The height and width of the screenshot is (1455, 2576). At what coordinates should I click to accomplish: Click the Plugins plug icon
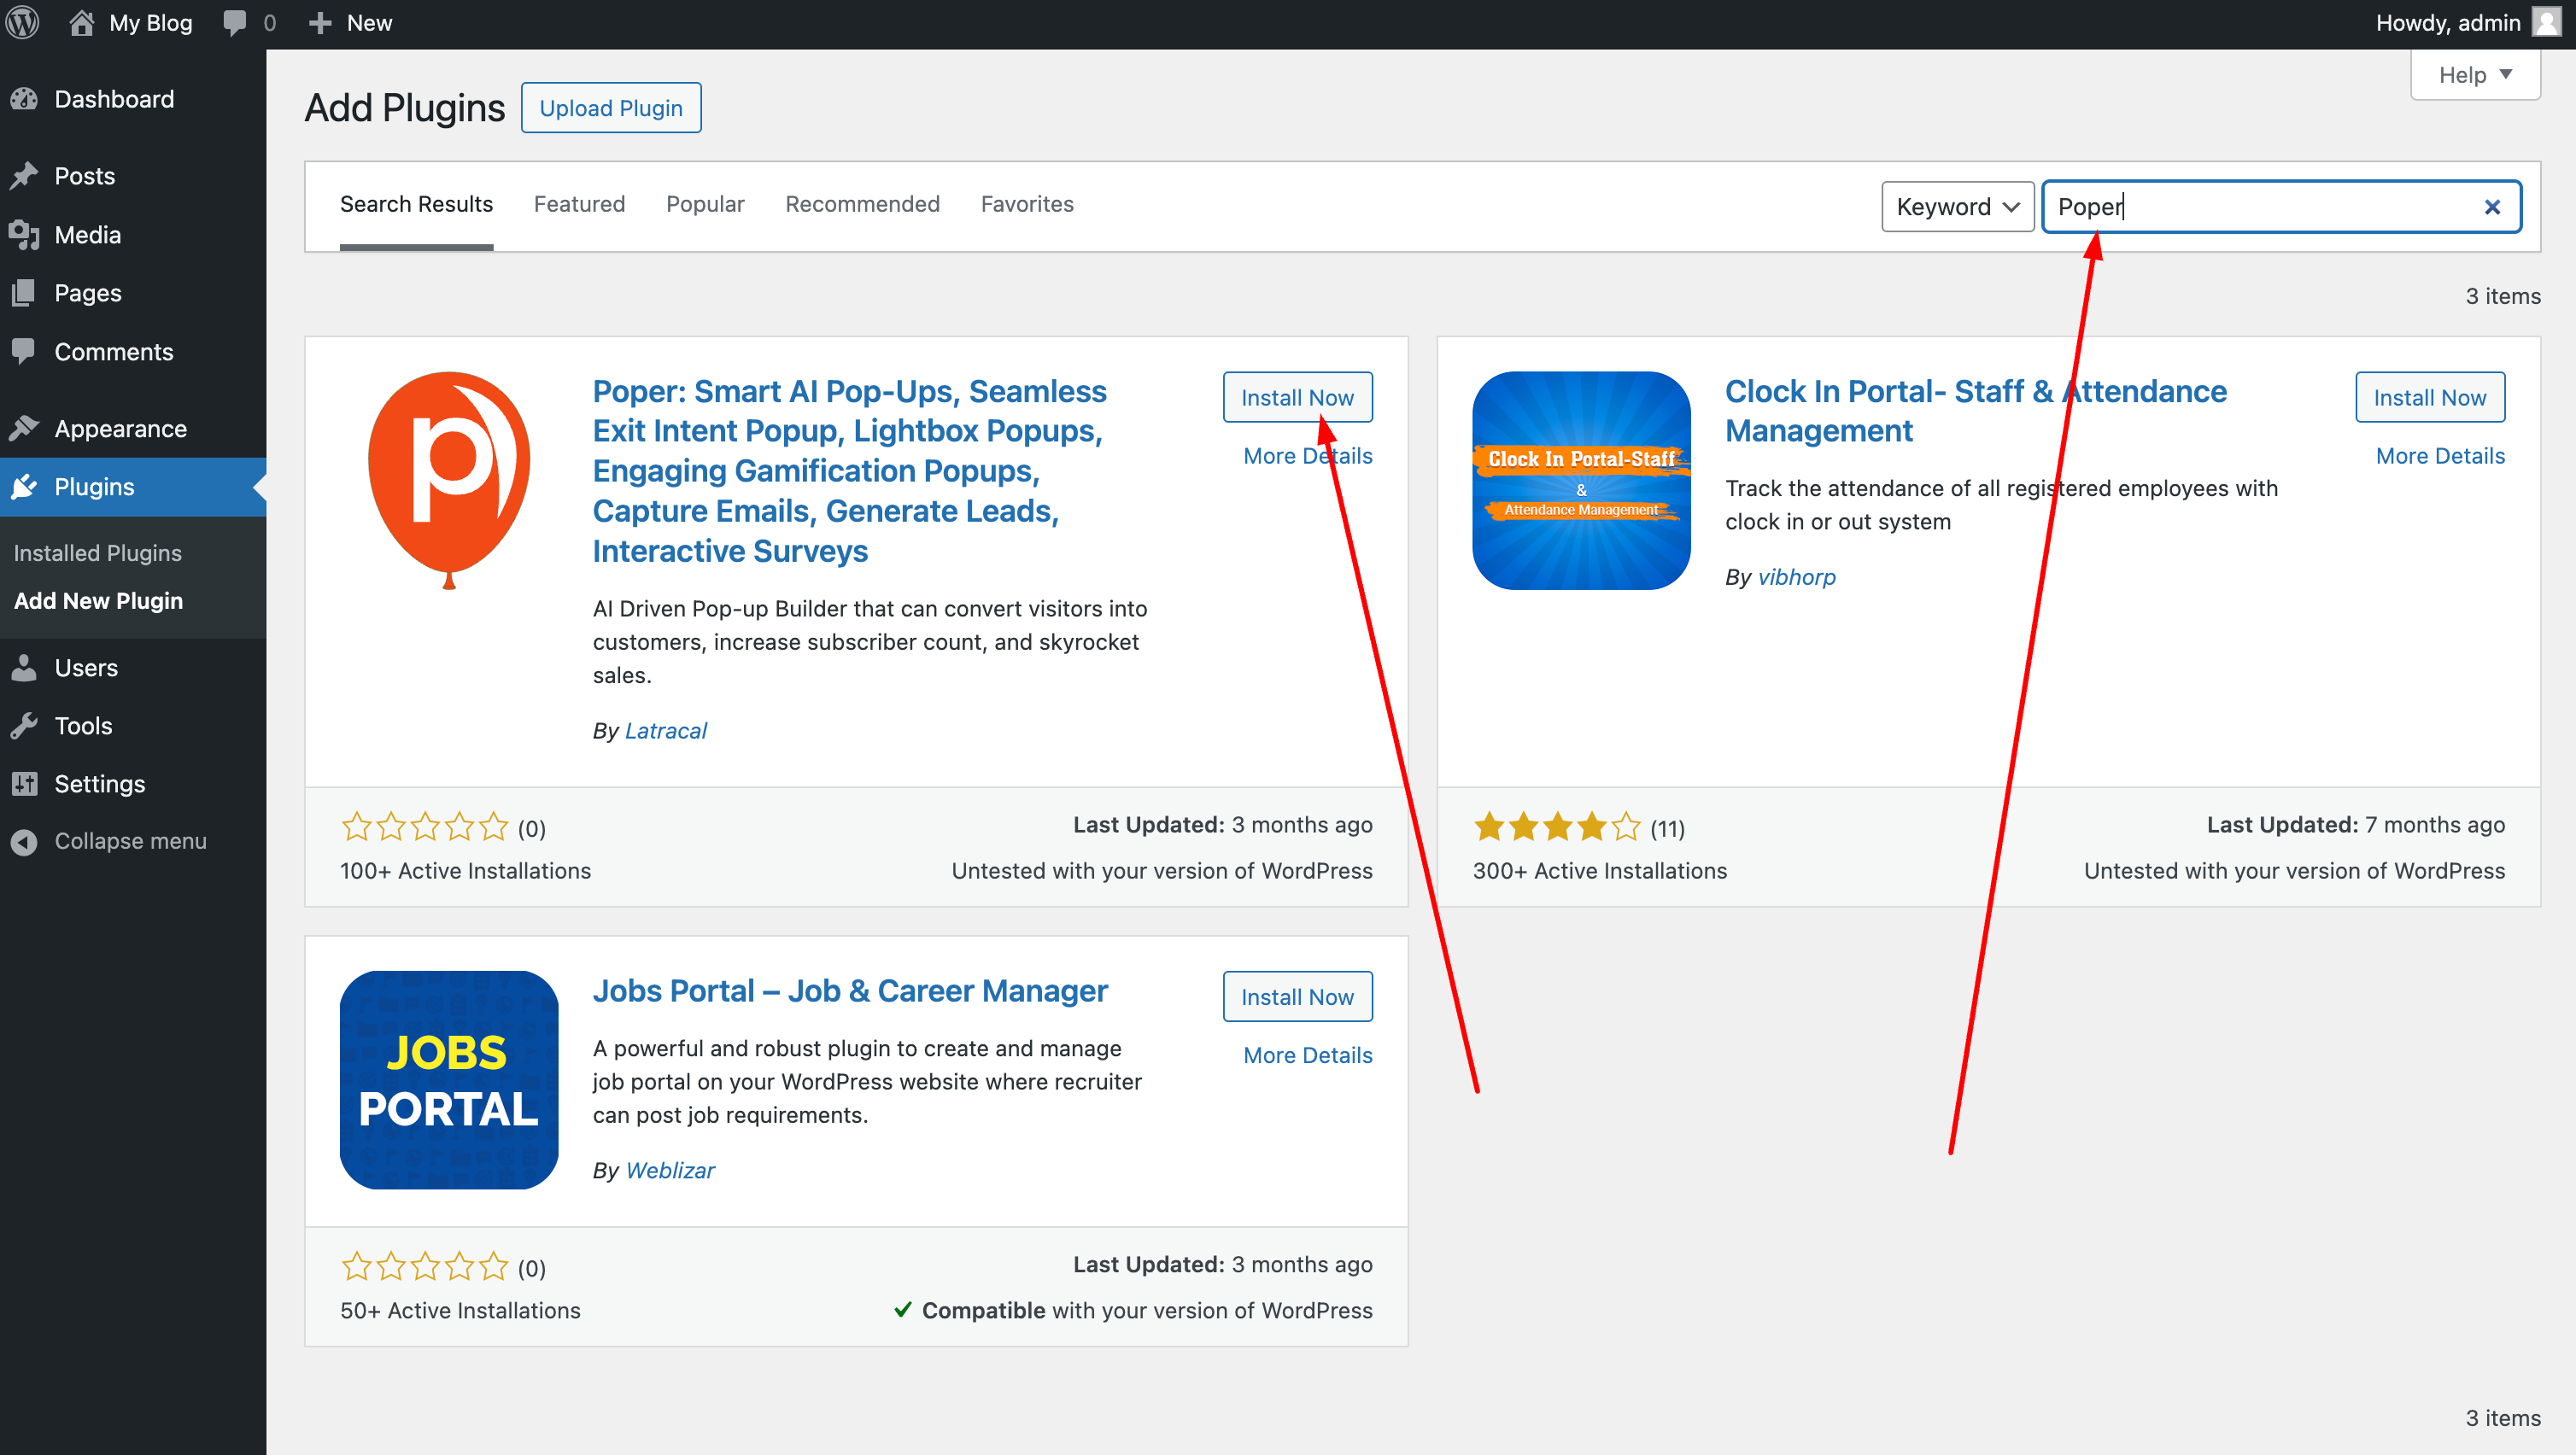point(25,487)
